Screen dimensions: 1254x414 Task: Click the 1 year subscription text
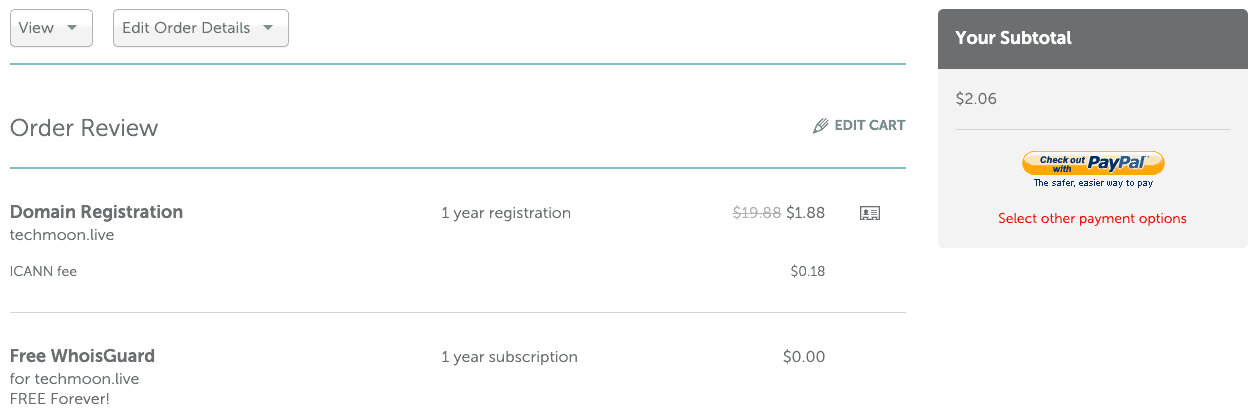coord(509,357)
